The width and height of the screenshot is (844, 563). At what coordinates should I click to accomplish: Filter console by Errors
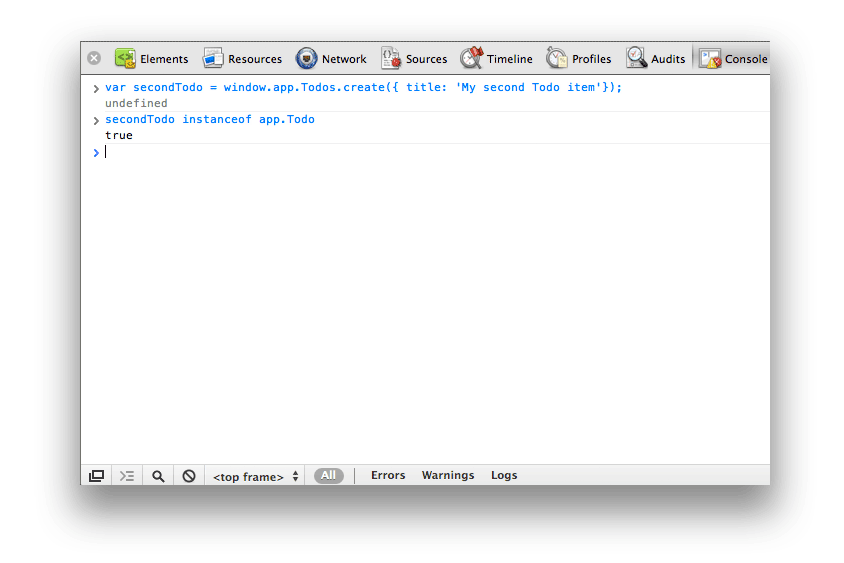pos(388,475)
